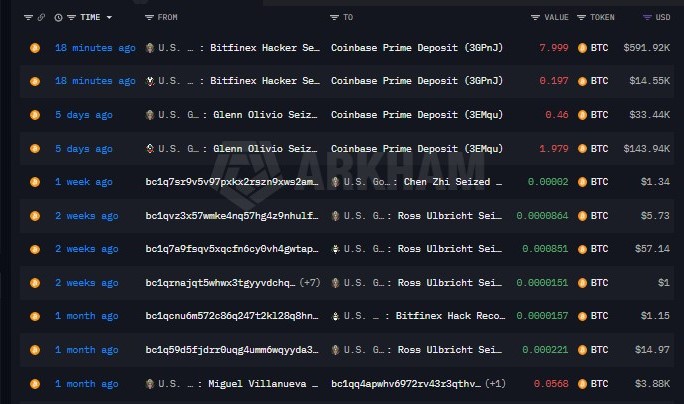The height and width of the screenshot is (404, 684).
Task: Click Bitcoin chain icon in 0.0568 row
Action: pos(35,384)
